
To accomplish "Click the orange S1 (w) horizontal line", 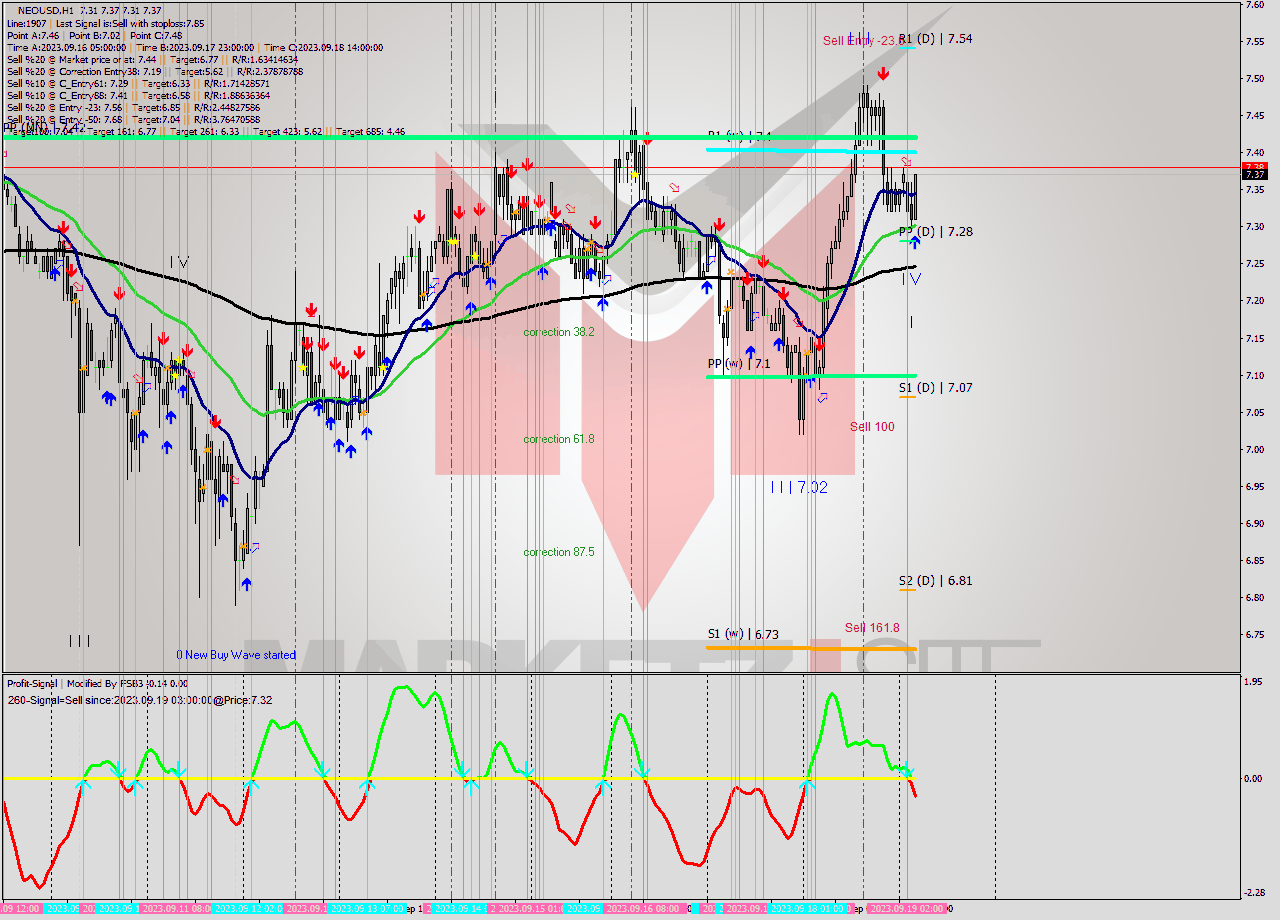I will 811,648.
